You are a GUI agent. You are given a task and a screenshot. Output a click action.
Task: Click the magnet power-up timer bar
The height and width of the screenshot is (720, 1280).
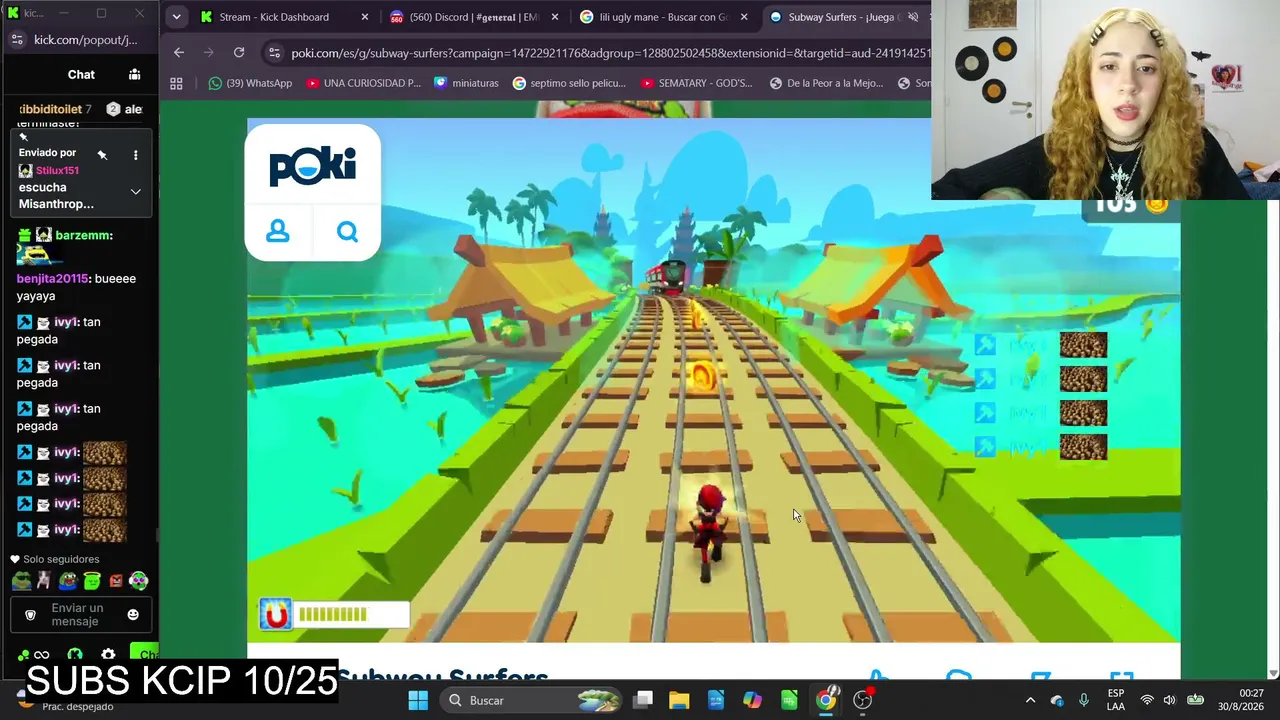click(351, 614)
